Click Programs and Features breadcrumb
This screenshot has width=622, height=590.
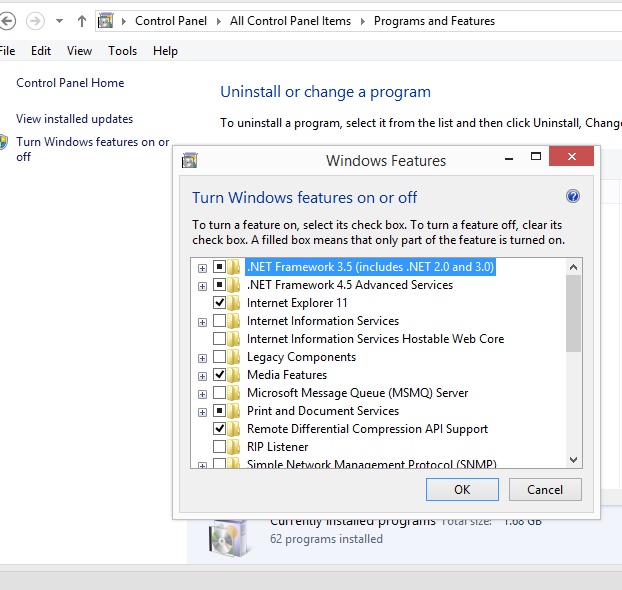434,21
